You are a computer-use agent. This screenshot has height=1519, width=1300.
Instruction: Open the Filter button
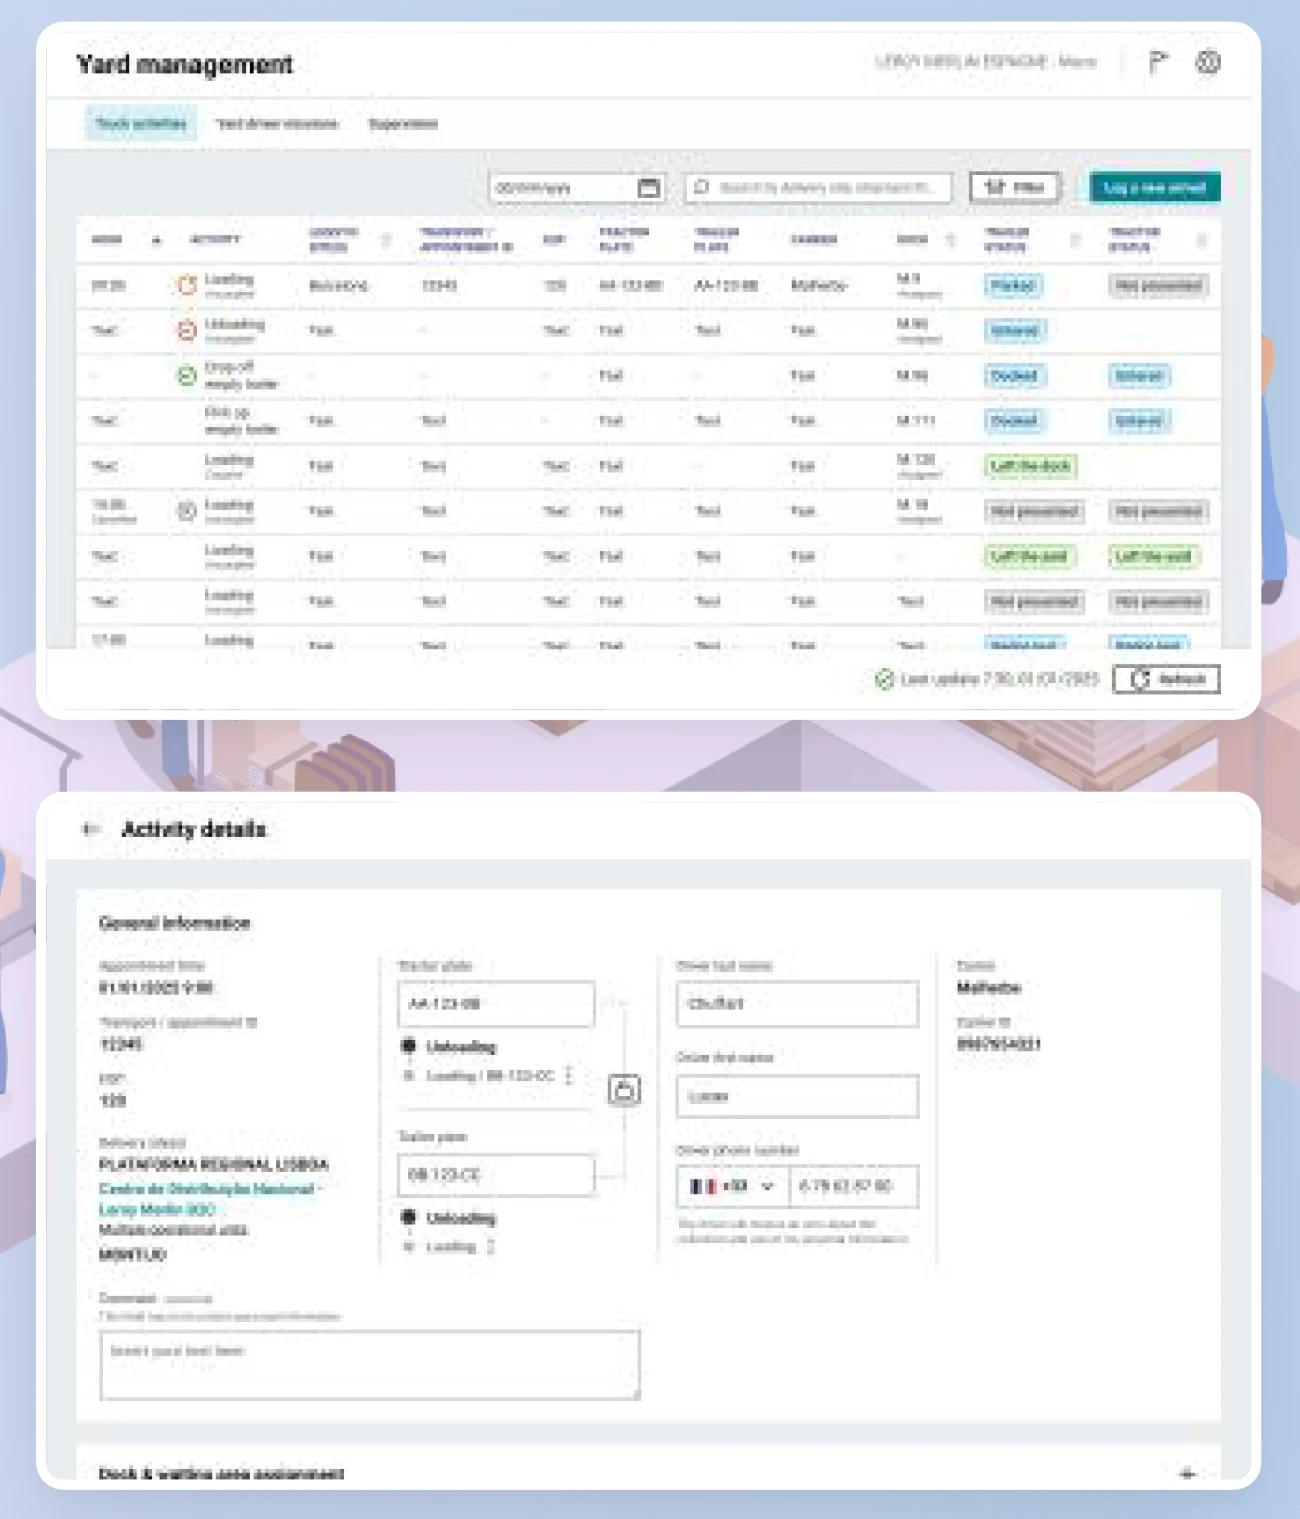tap(1014, 187)
